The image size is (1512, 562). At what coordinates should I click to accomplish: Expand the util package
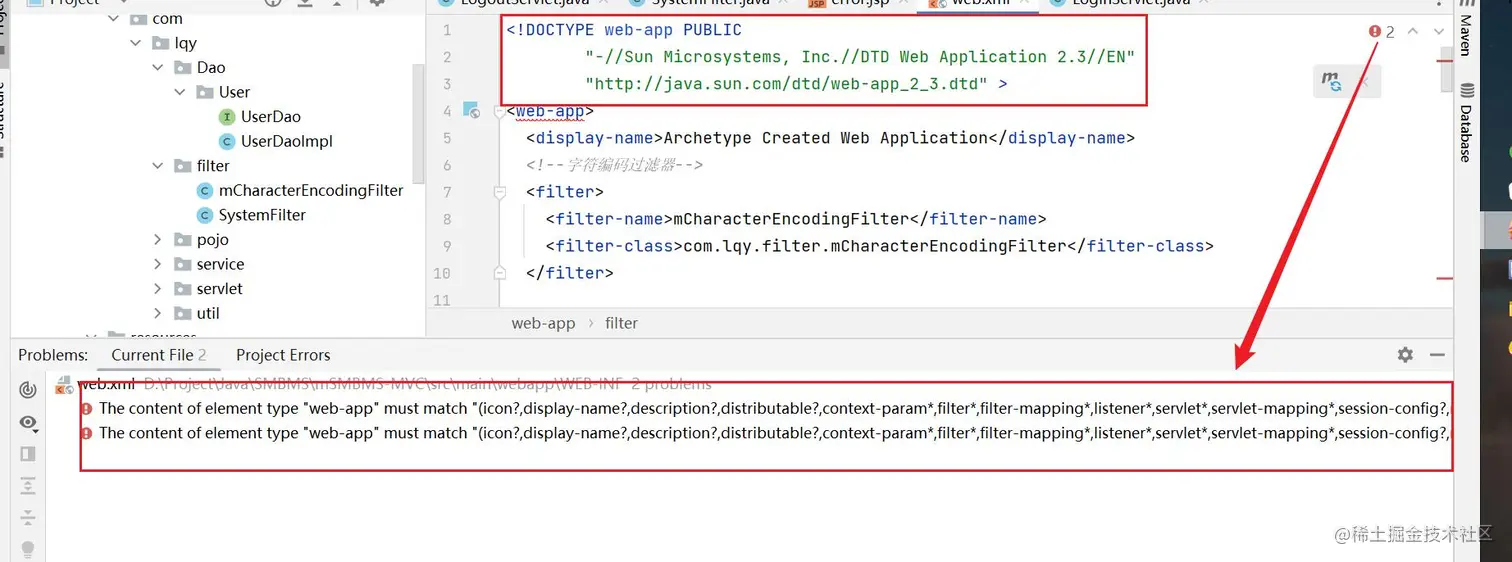pyautogui.click(x=158, y=313)
